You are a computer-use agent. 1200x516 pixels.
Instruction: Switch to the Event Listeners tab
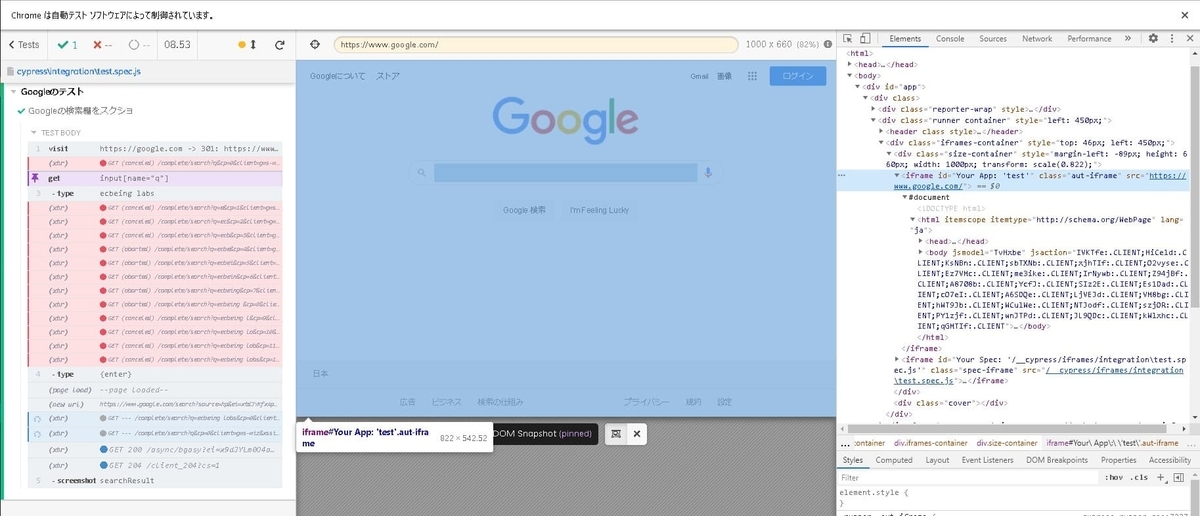tap(987, 460)
